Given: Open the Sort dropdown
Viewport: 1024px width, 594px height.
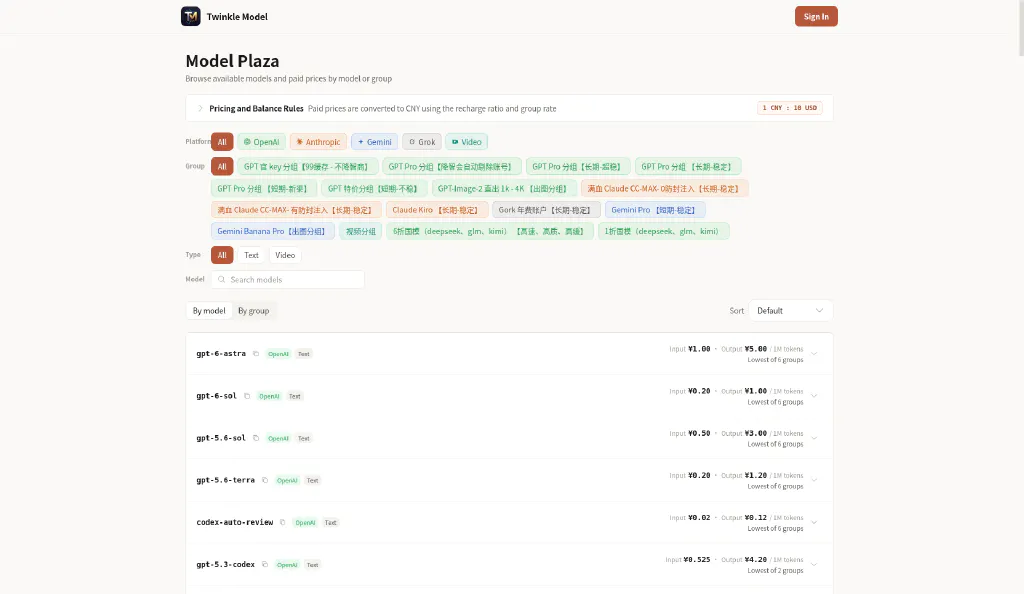Looking at the screenshot, I should pyautogui.click(x=790, y=311).
